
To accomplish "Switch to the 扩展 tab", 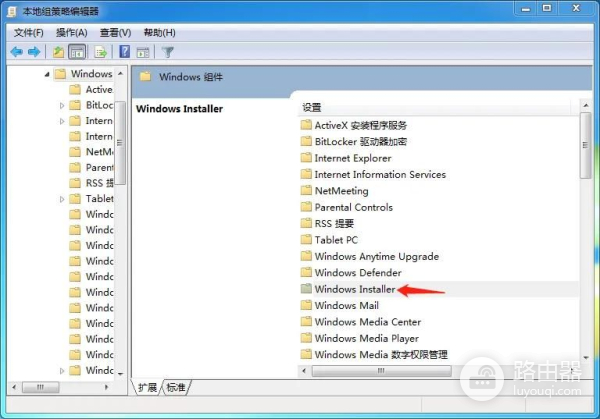I will pyautogui.click(x=147, y=387).
